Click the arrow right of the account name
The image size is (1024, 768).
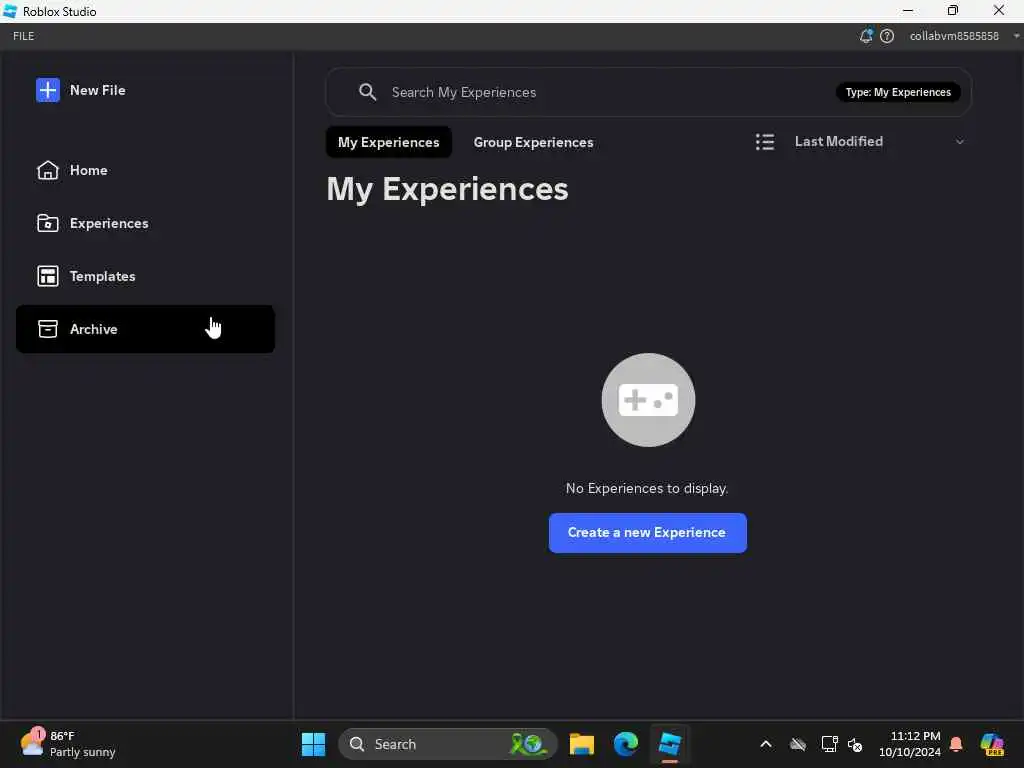click(x=1016, y=36)
